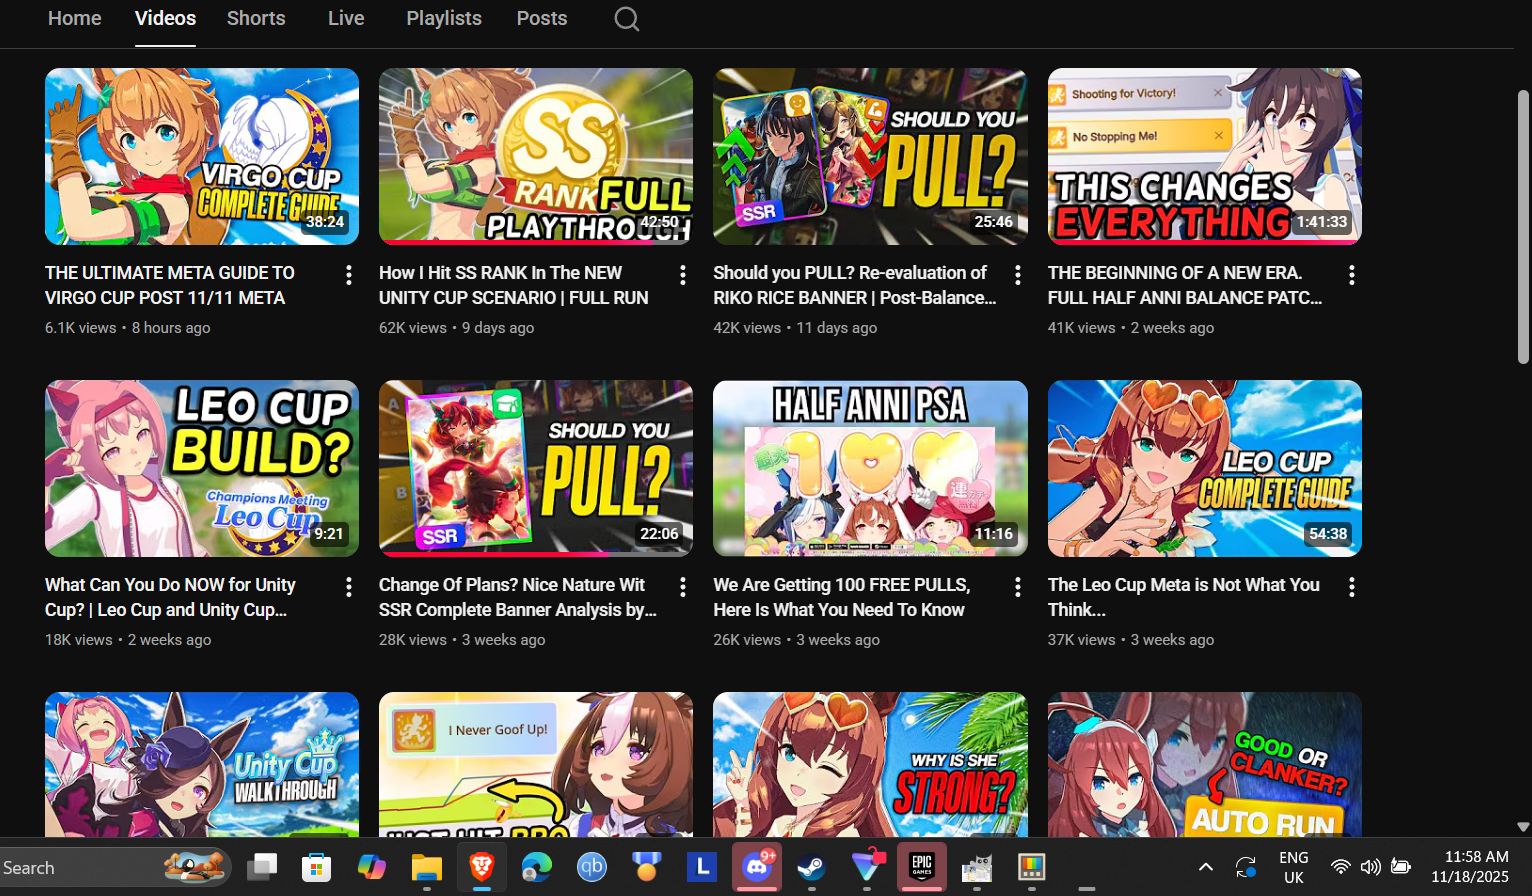This screenshot has width=1532, height=896.
Task: Open the ENG UK language switcher
Action: coord(1293,867)
